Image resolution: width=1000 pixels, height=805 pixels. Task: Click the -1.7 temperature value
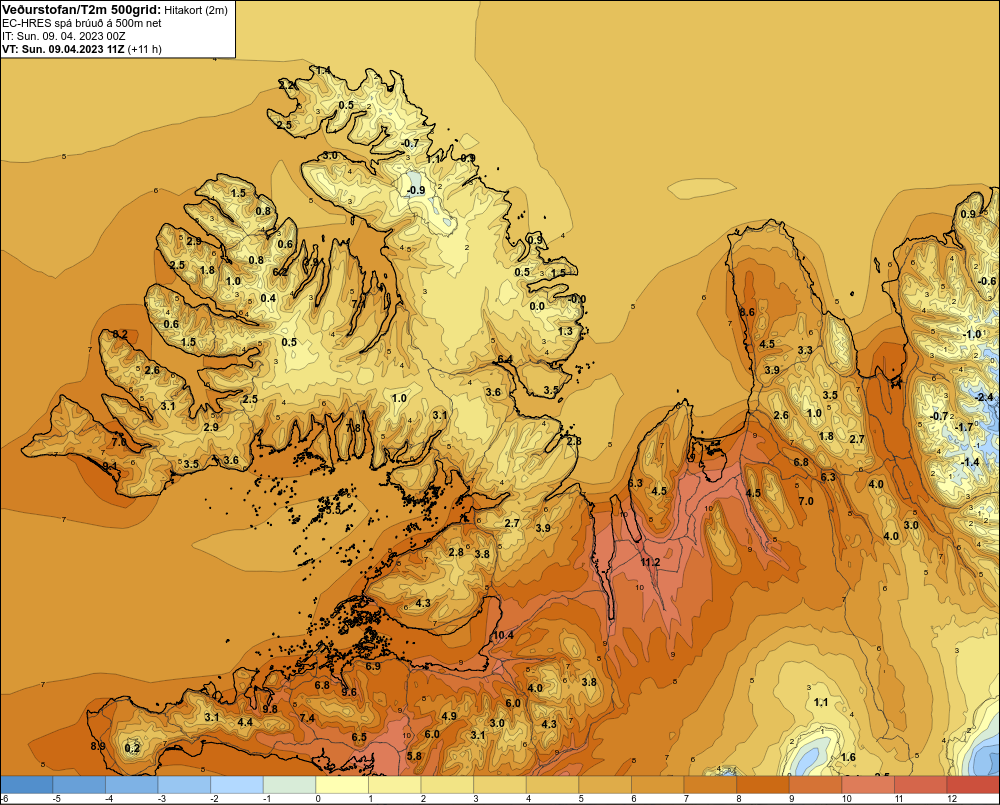964,427
